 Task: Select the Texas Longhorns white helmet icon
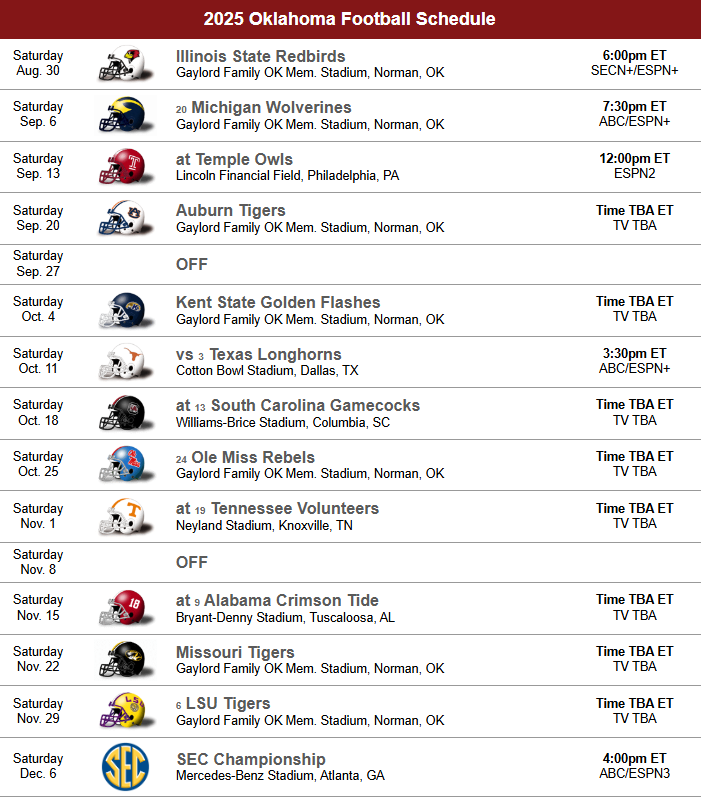point(125,362)
